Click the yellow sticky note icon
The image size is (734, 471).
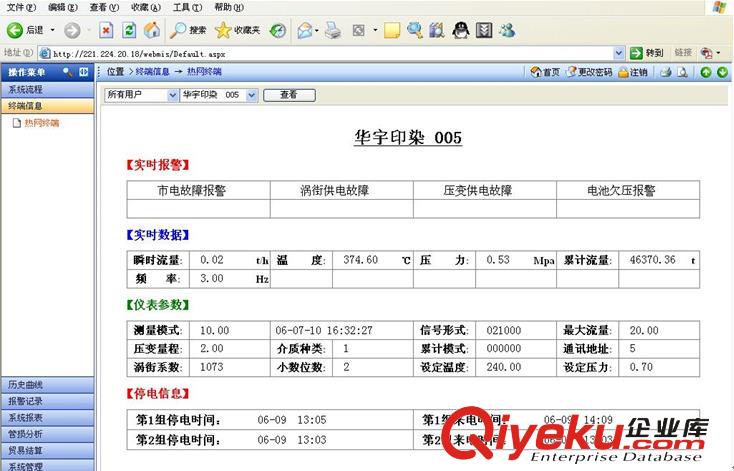point(392,30)
